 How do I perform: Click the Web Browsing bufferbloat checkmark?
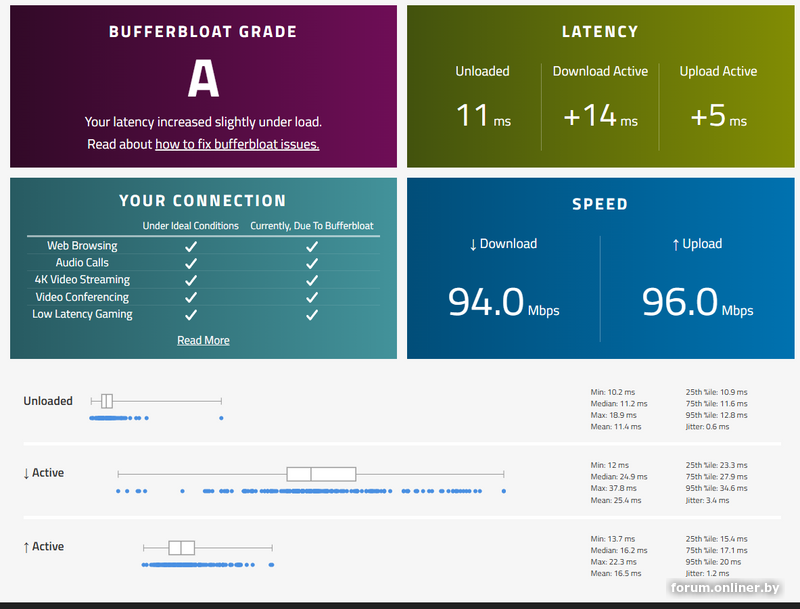point(312,246)
